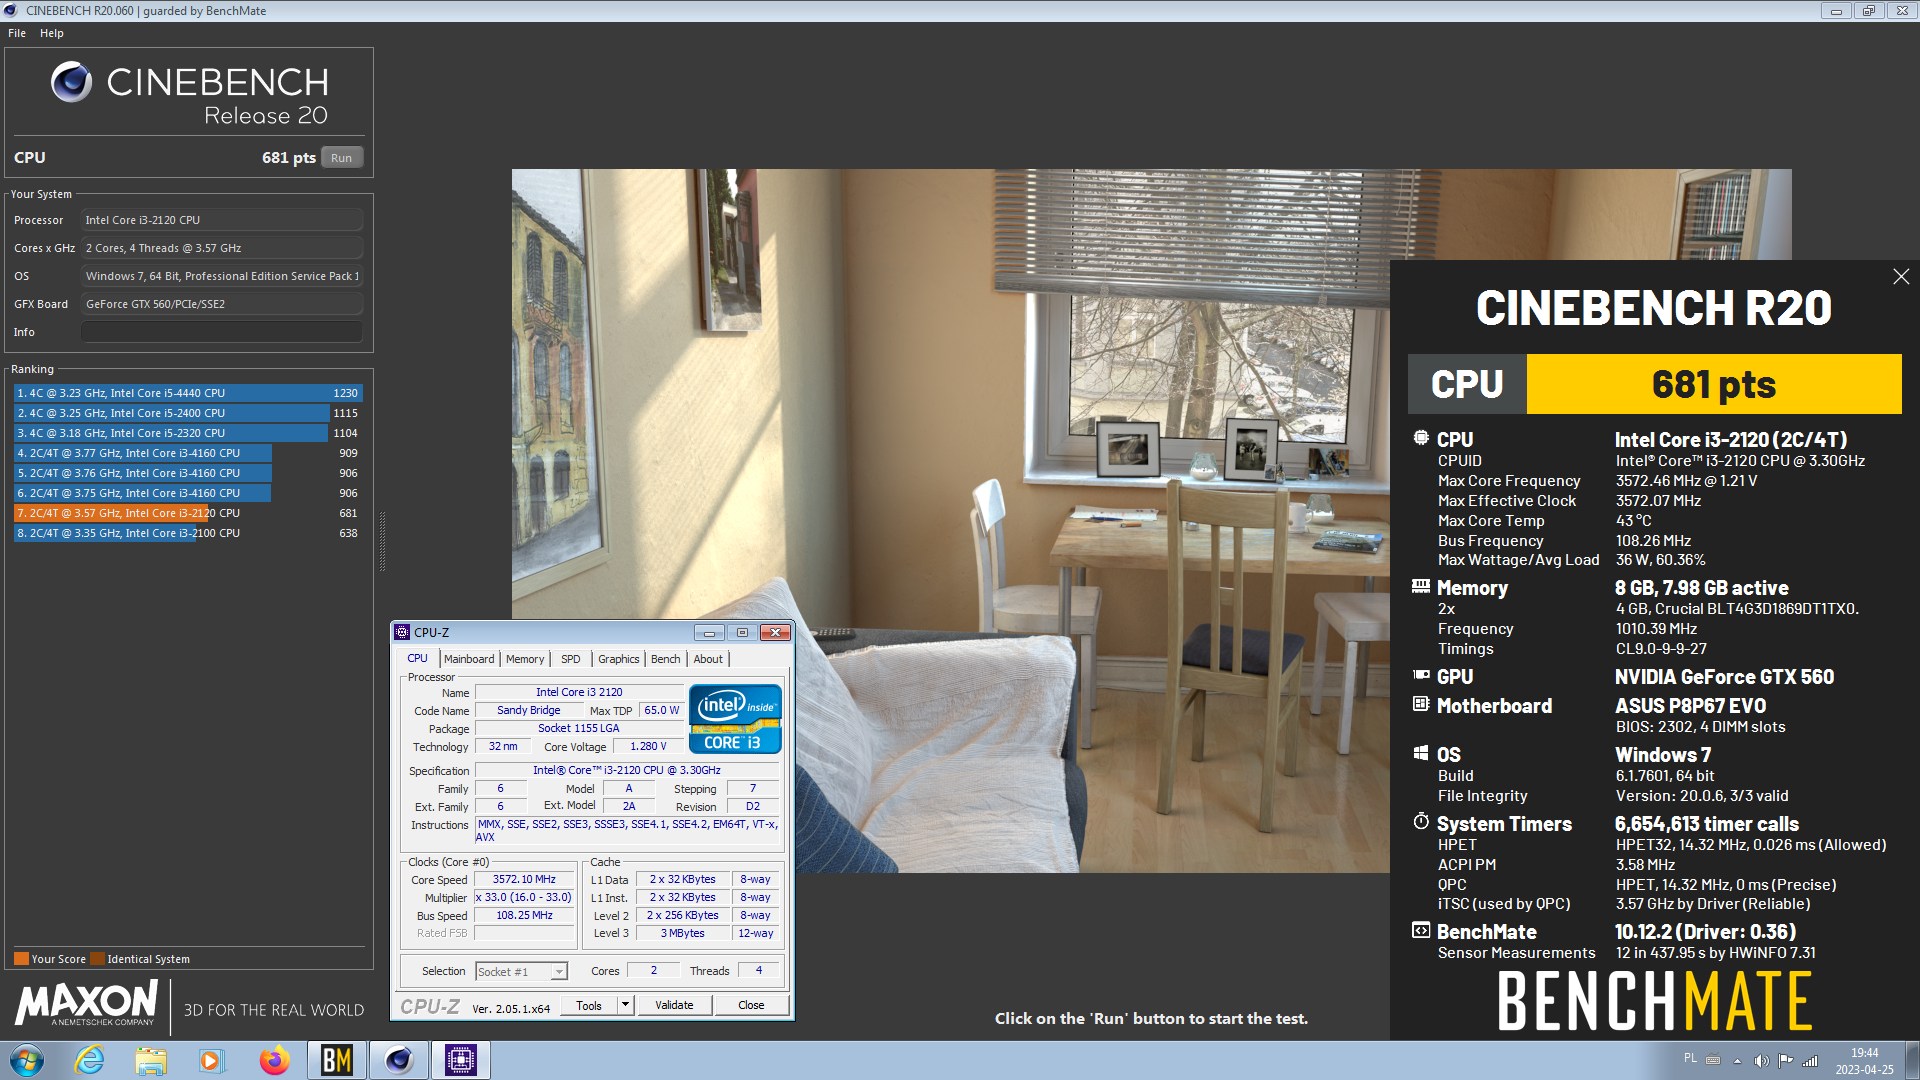This screenshot has width=1920, height=1080.
Task: Click the Intel Core i3 inside badge
Action: coord(735,719)
